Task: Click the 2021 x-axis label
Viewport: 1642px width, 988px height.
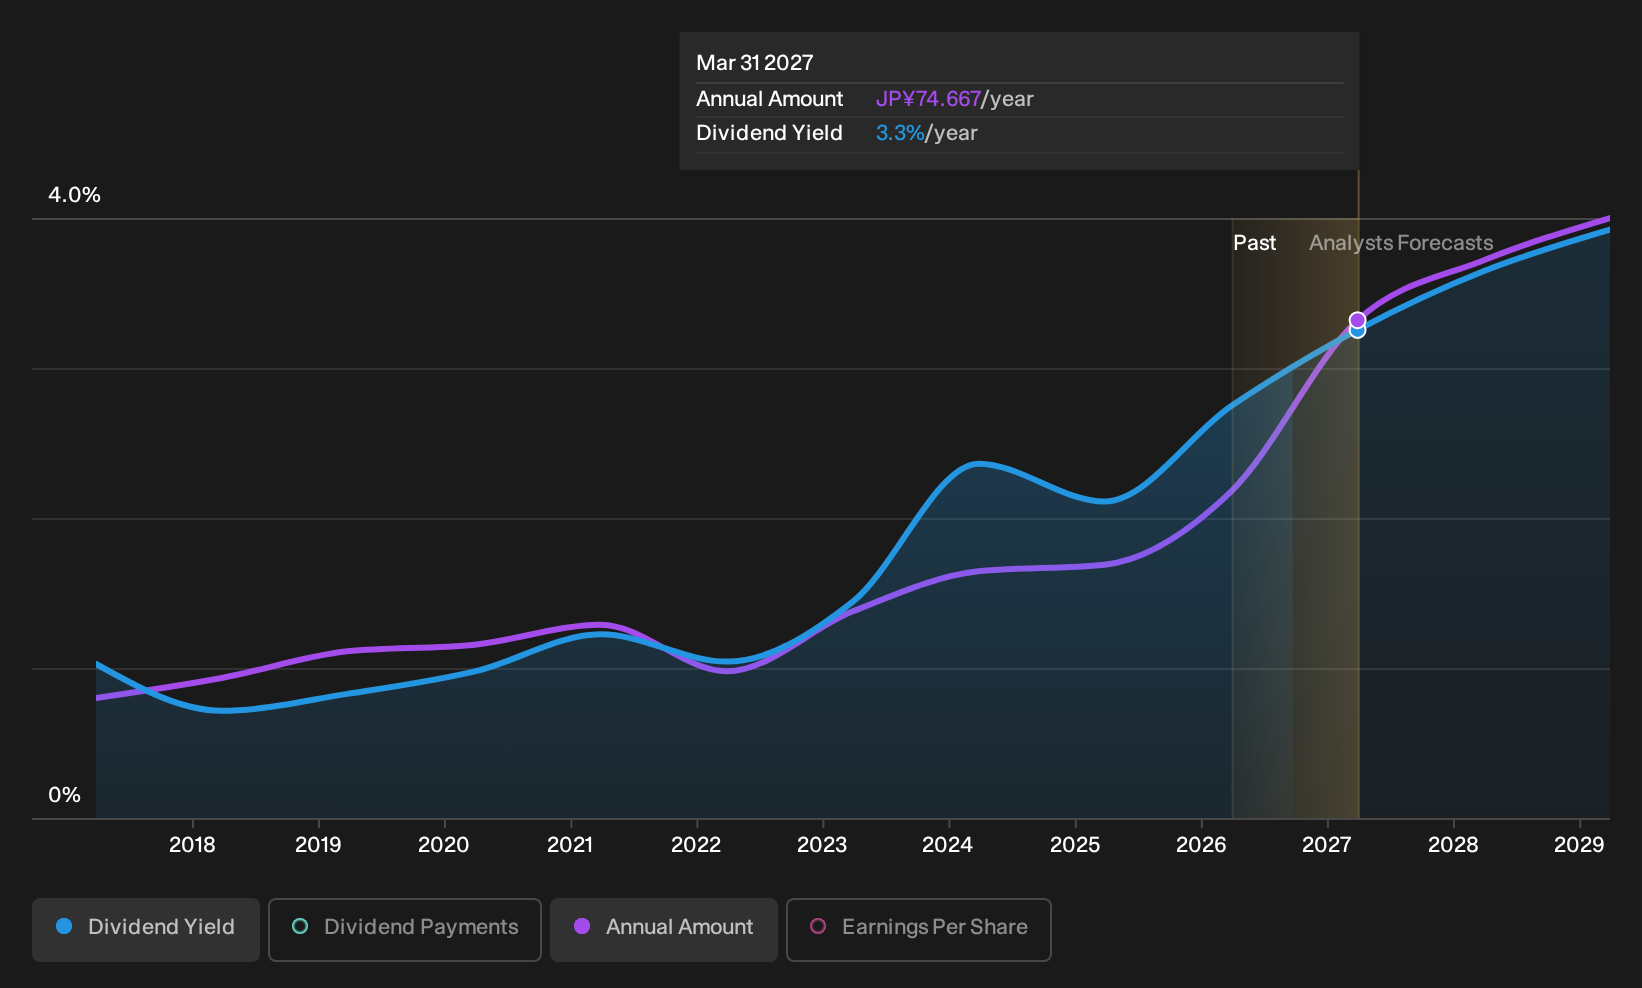Action: [x=570, y=845]
